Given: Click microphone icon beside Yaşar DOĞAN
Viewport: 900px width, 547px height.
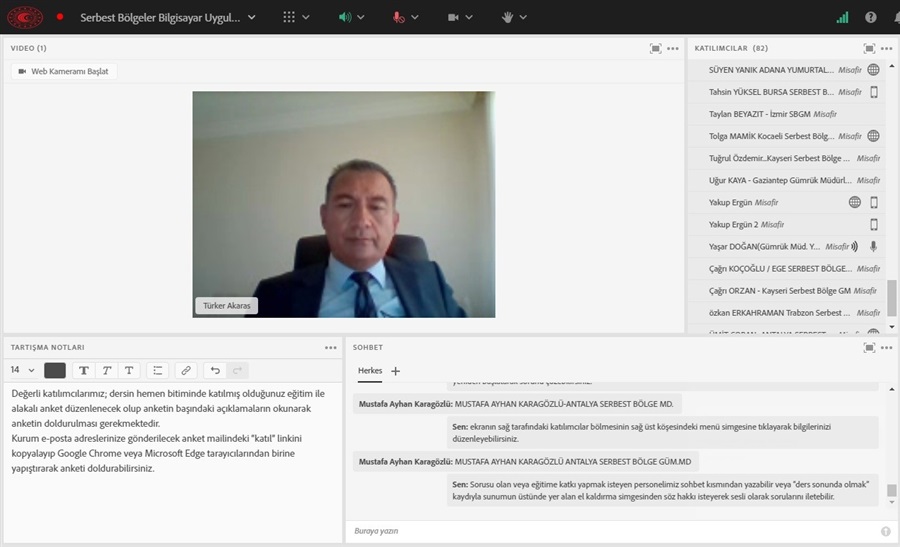Looking at the screenshot, I should point(873,246).
